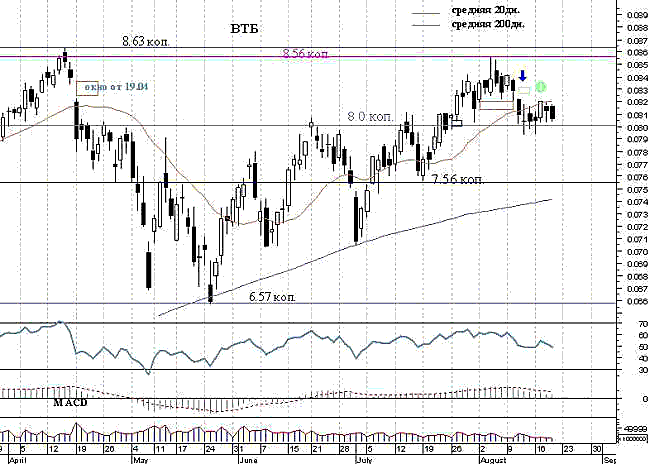Click the '6.57 коп.' support label
This screenshot has width=650, height=464.
coord(272,297)
